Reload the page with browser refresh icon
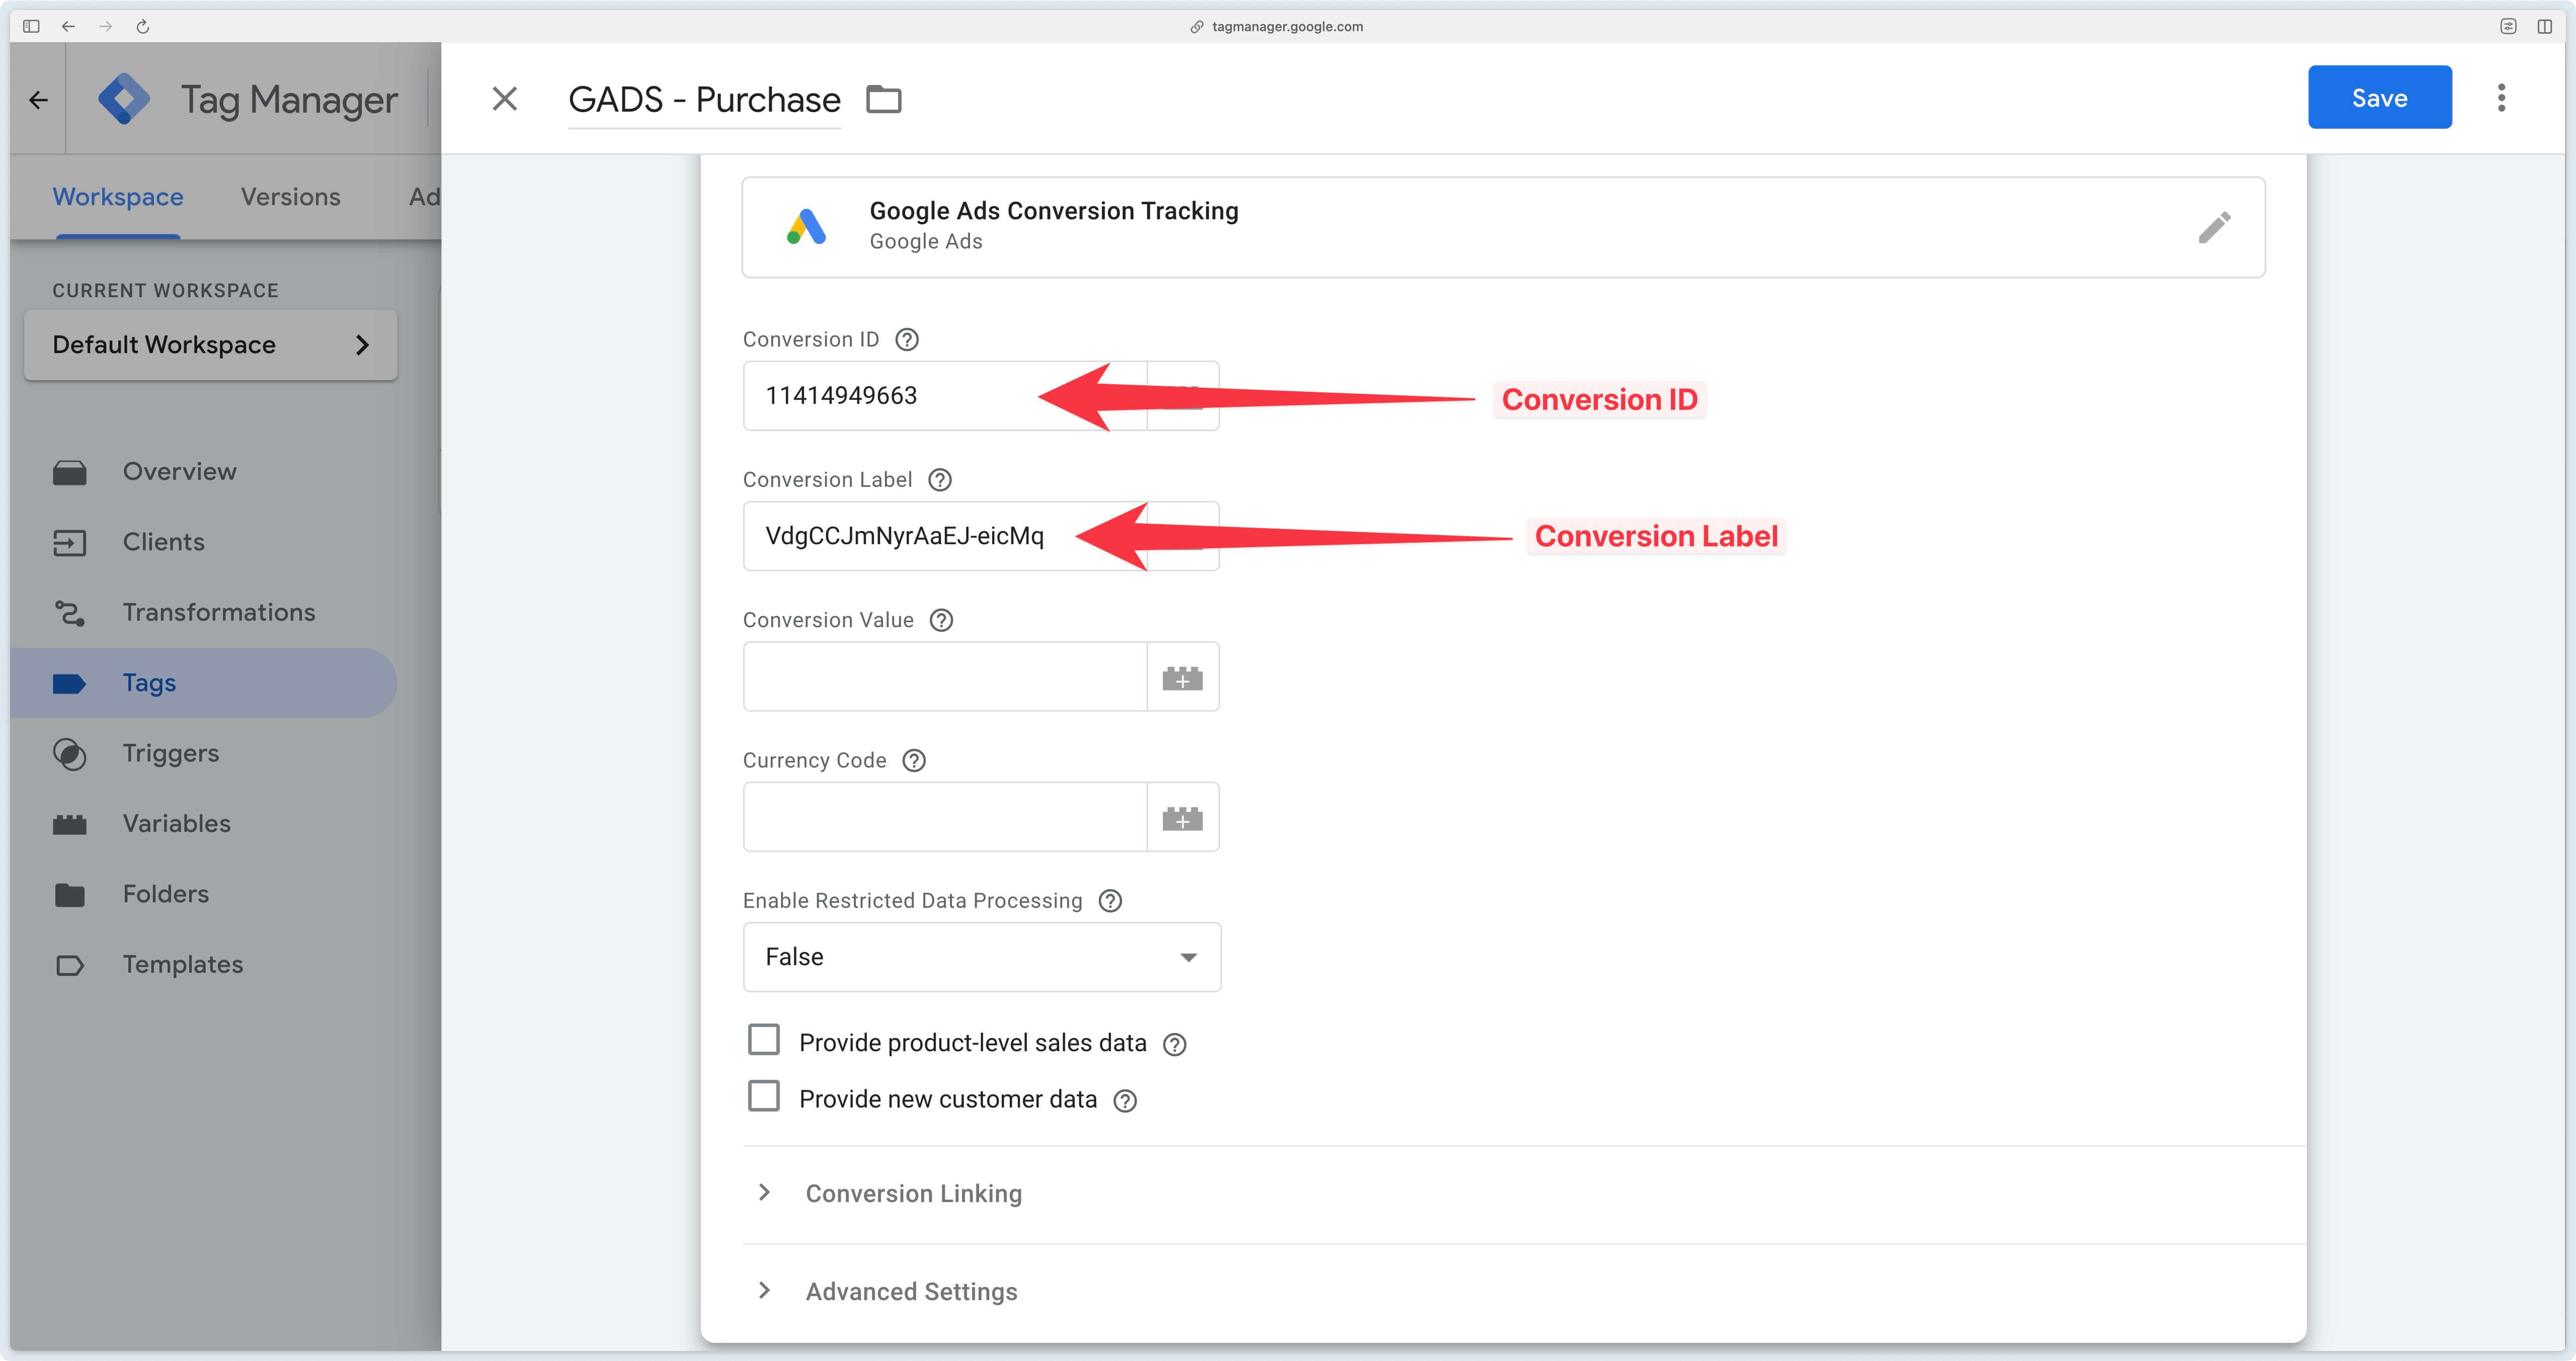The height and width of the screenshot is (1361, 2576). 142,26
